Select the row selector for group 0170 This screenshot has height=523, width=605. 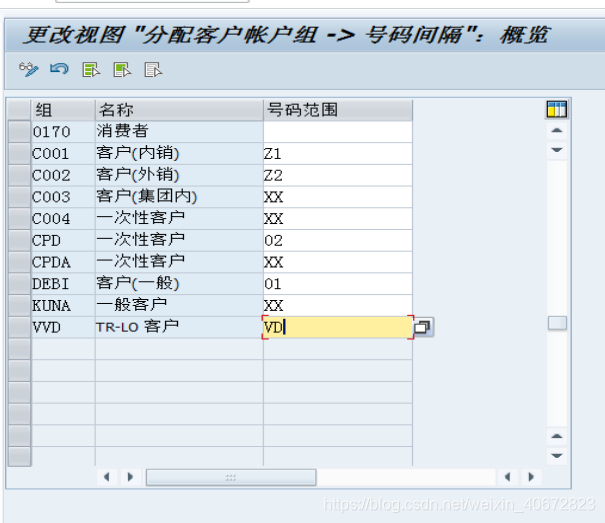[19, 132]
